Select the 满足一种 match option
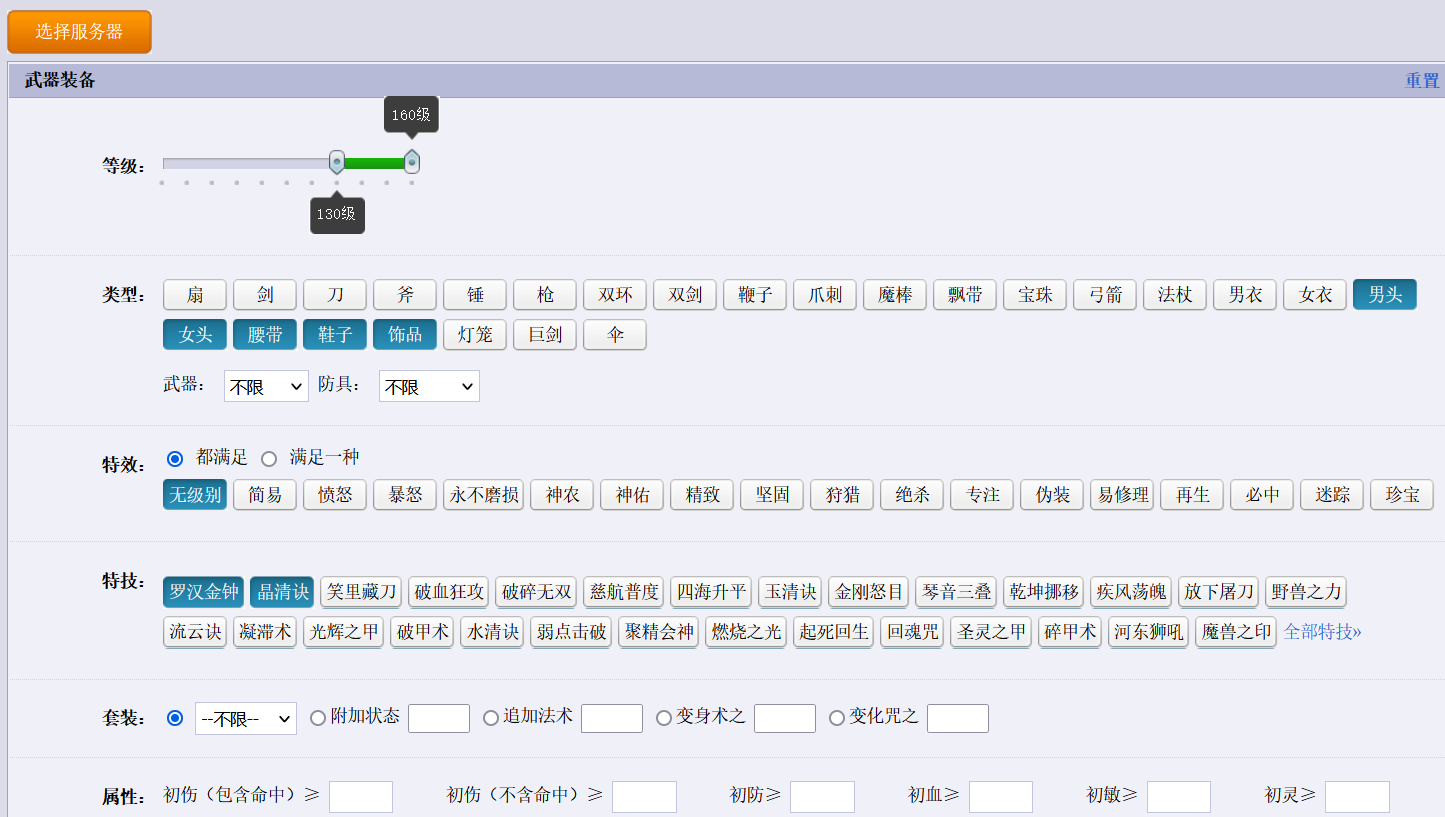Image resolution: width=1445 pixels, height=817 pixels. 268,457
